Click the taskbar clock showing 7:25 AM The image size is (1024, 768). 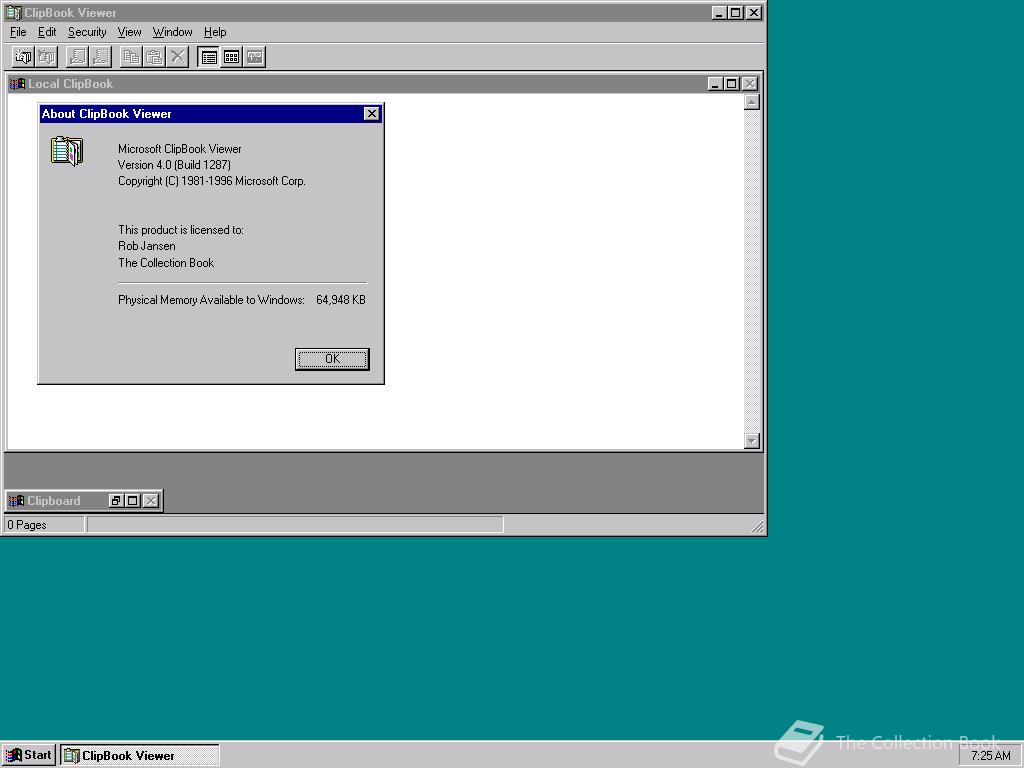(990, 756)
